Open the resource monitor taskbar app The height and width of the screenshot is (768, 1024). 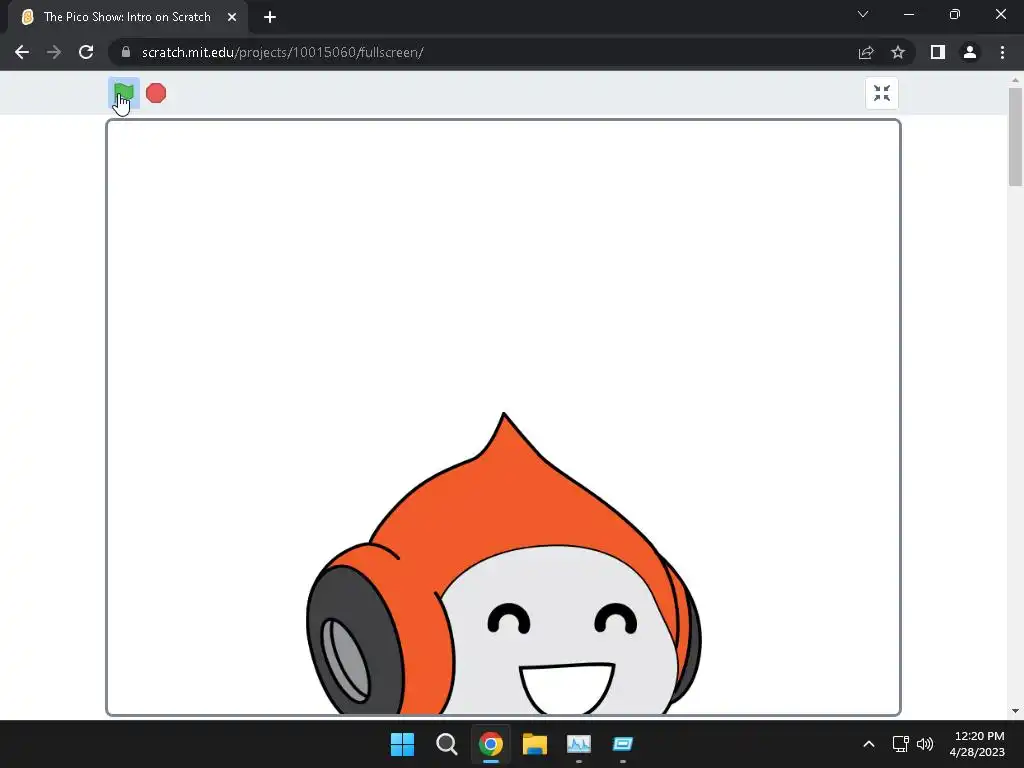[579, 744]
